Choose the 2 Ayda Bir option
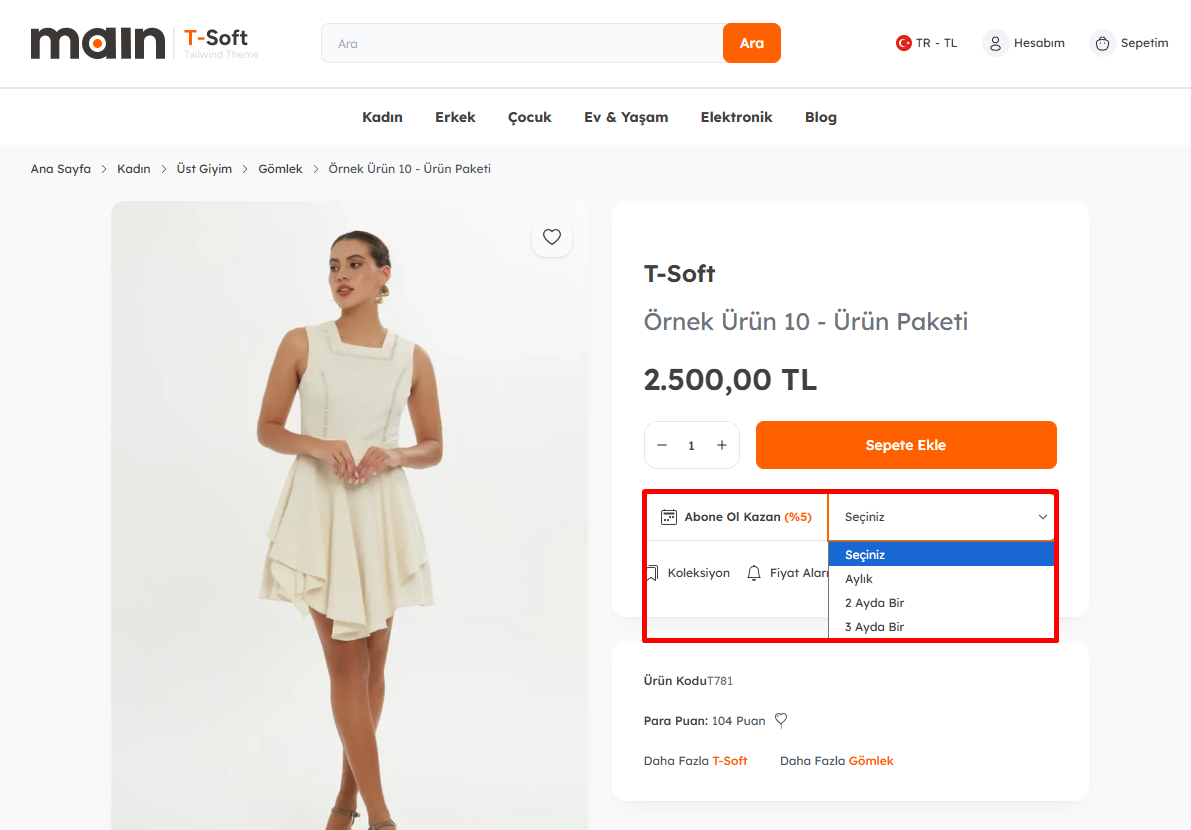The height and width of the screenshot is (830, 1191). (874, 603)
